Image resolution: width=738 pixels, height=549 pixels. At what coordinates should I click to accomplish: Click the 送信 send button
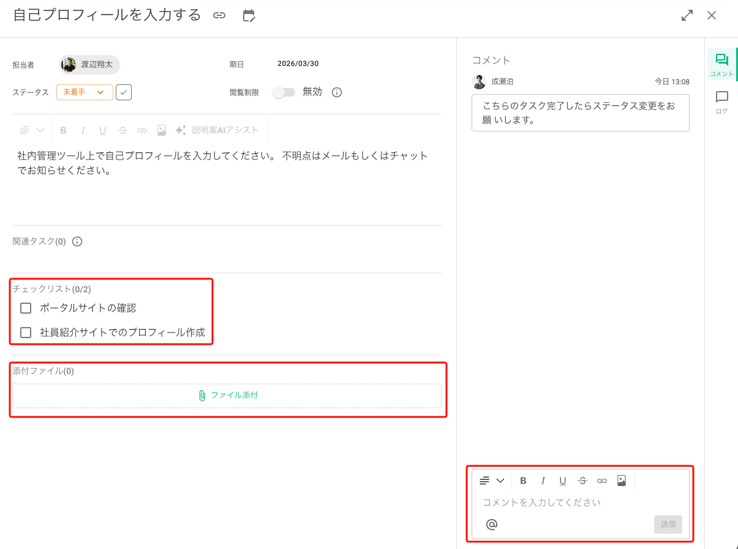[x=668, y=525]
